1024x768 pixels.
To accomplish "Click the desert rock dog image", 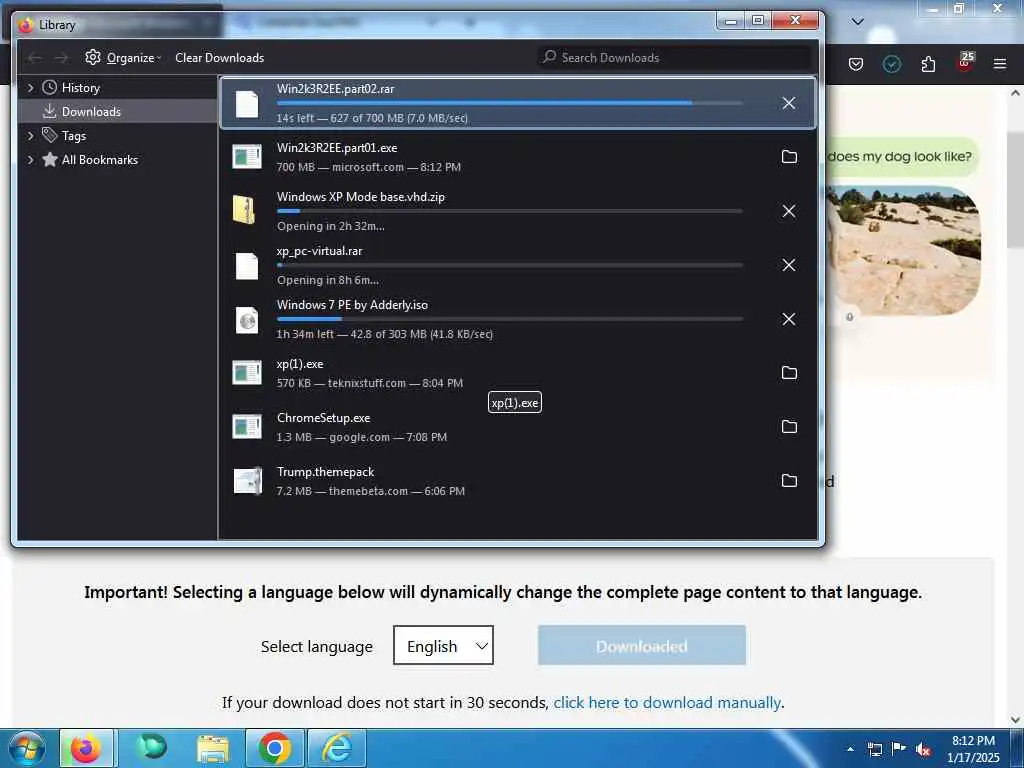I will [x=903, y=251].
